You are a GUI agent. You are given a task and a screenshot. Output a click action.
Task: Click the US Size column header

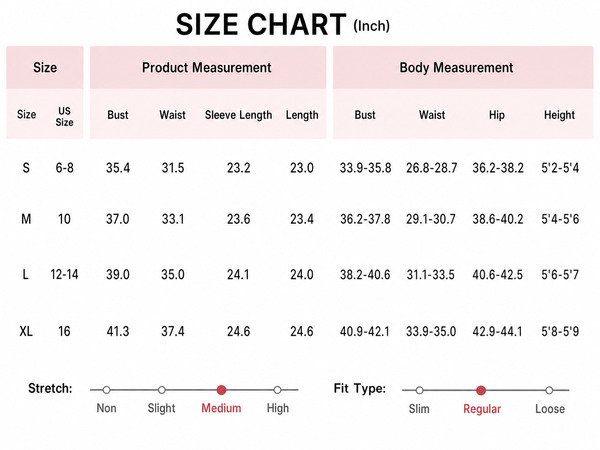pos(64,116)
